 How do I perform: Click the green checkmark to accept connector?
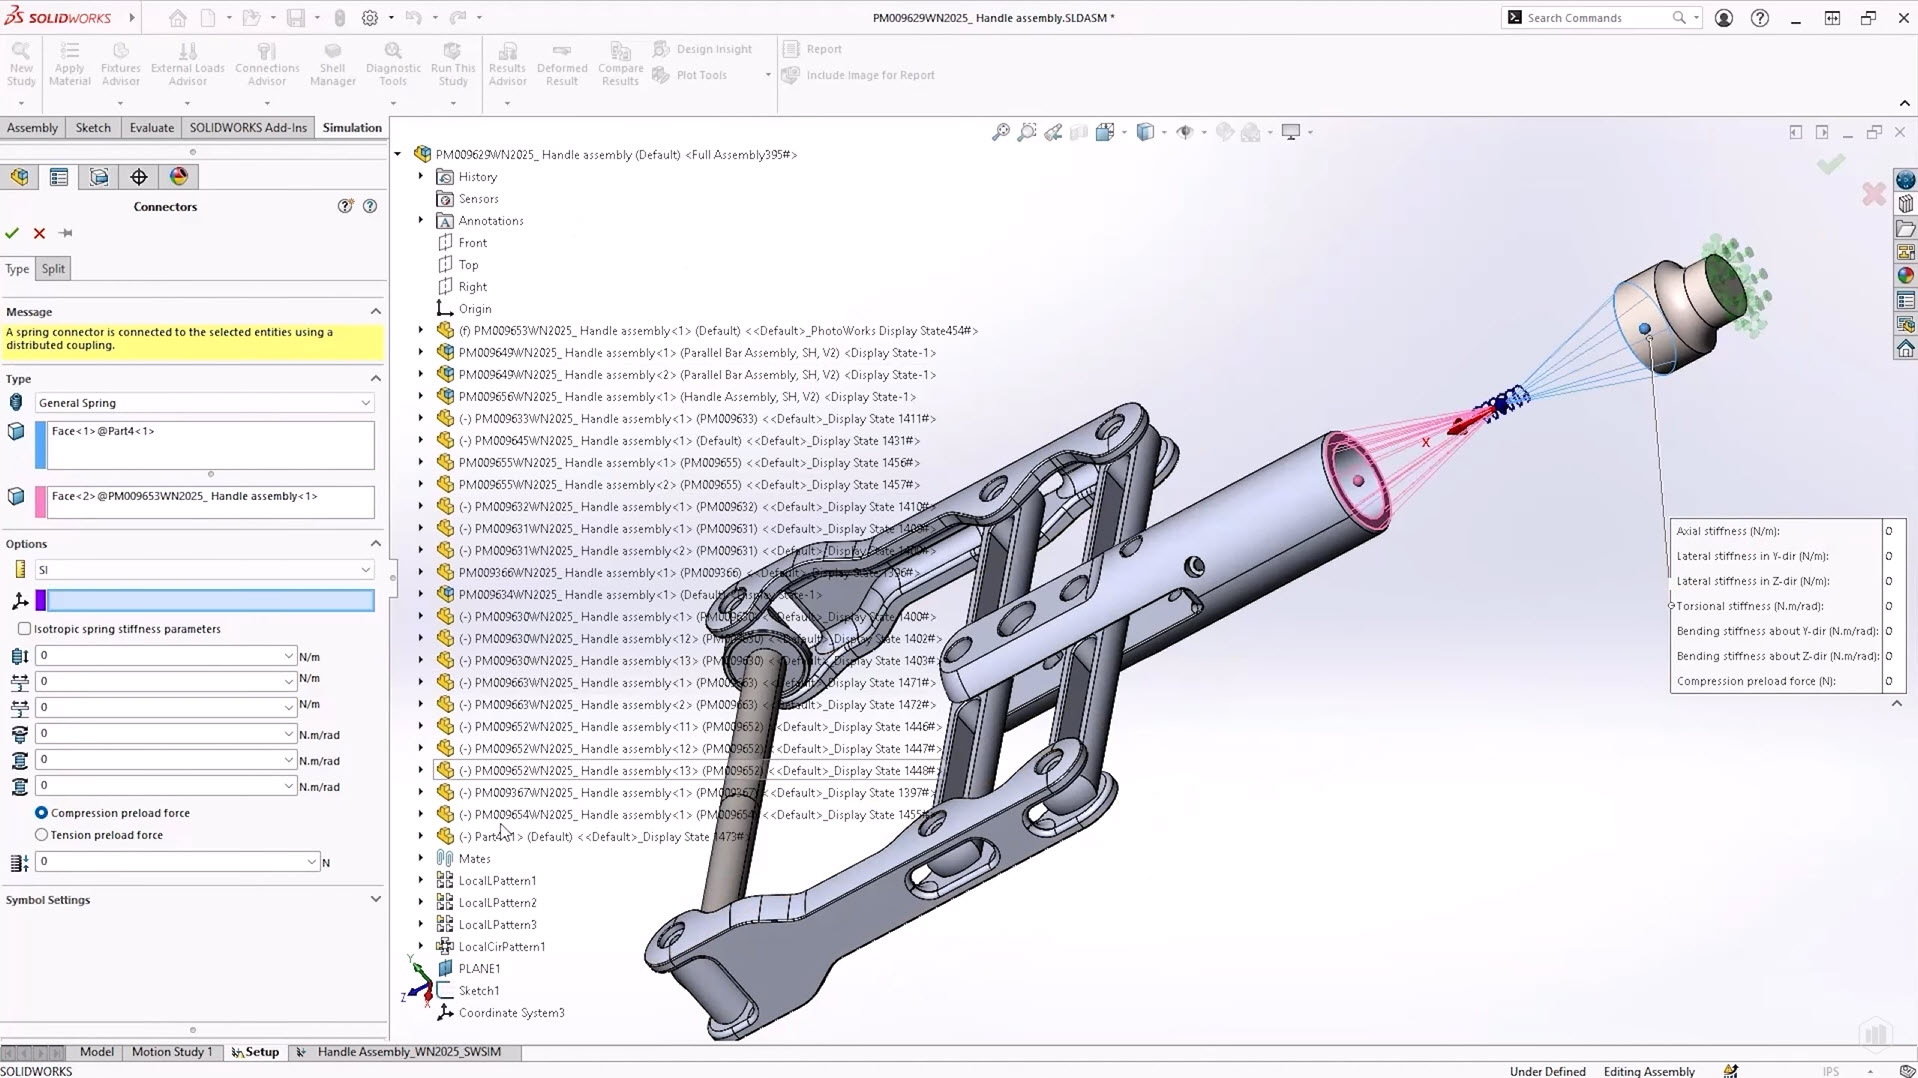click(12, 233)
